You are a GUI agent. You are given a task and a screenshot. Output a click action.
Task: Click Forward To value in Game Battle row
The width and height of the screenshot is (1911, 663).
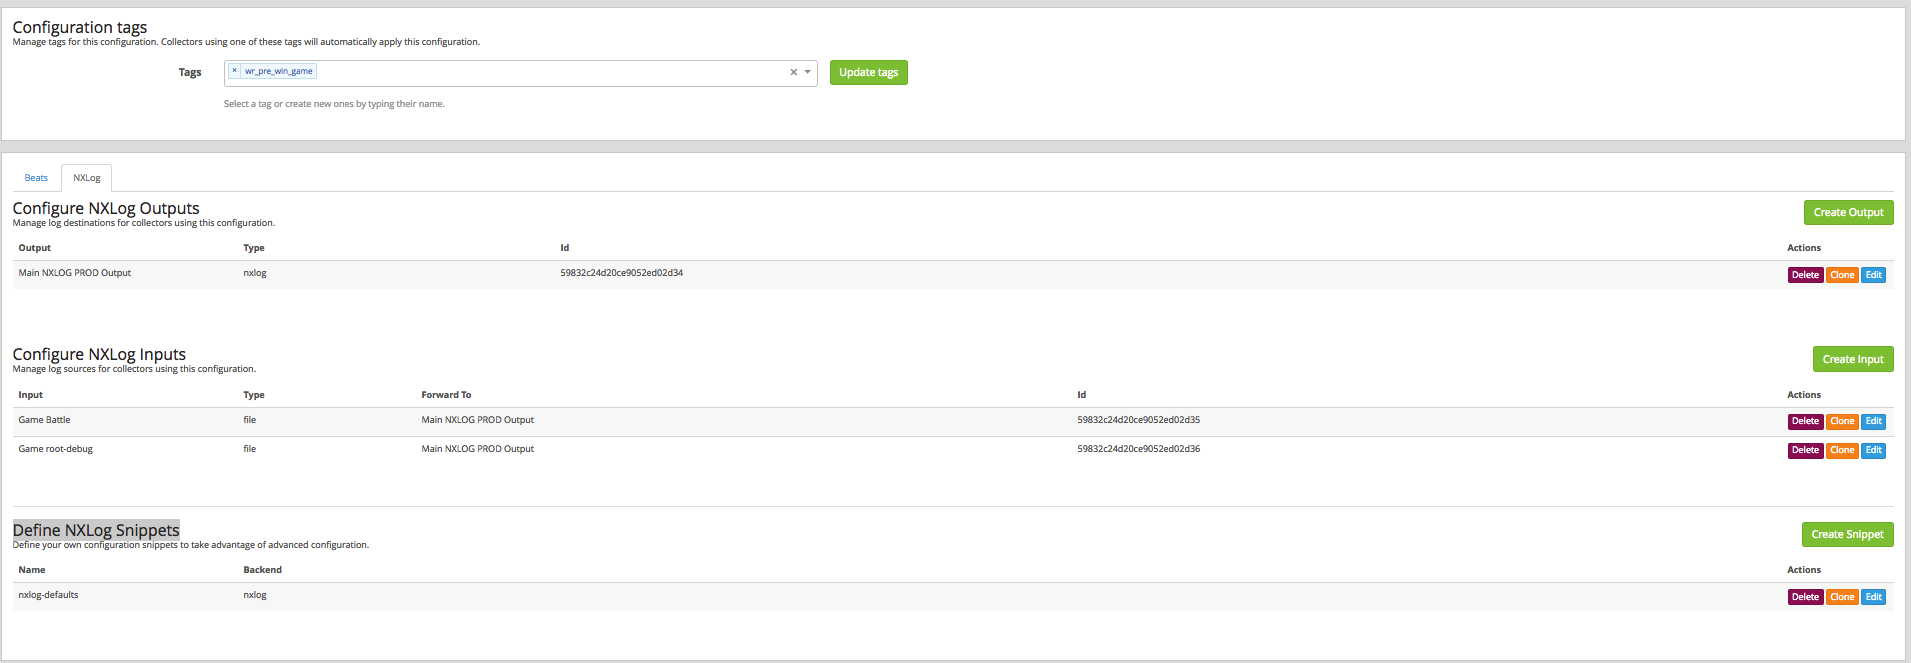pyautogui.click(x=477, y=420)
